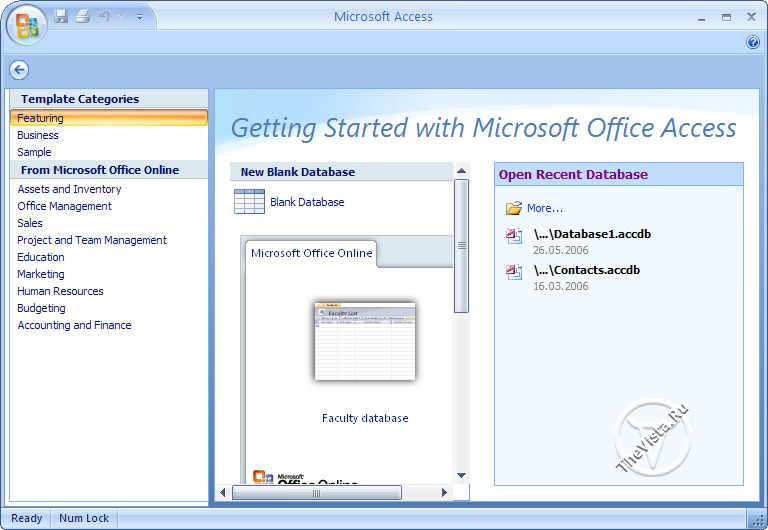This screenshot has width=768, height=530.
Task: Open recent file Database1.accdb
Action: (593, 234)
